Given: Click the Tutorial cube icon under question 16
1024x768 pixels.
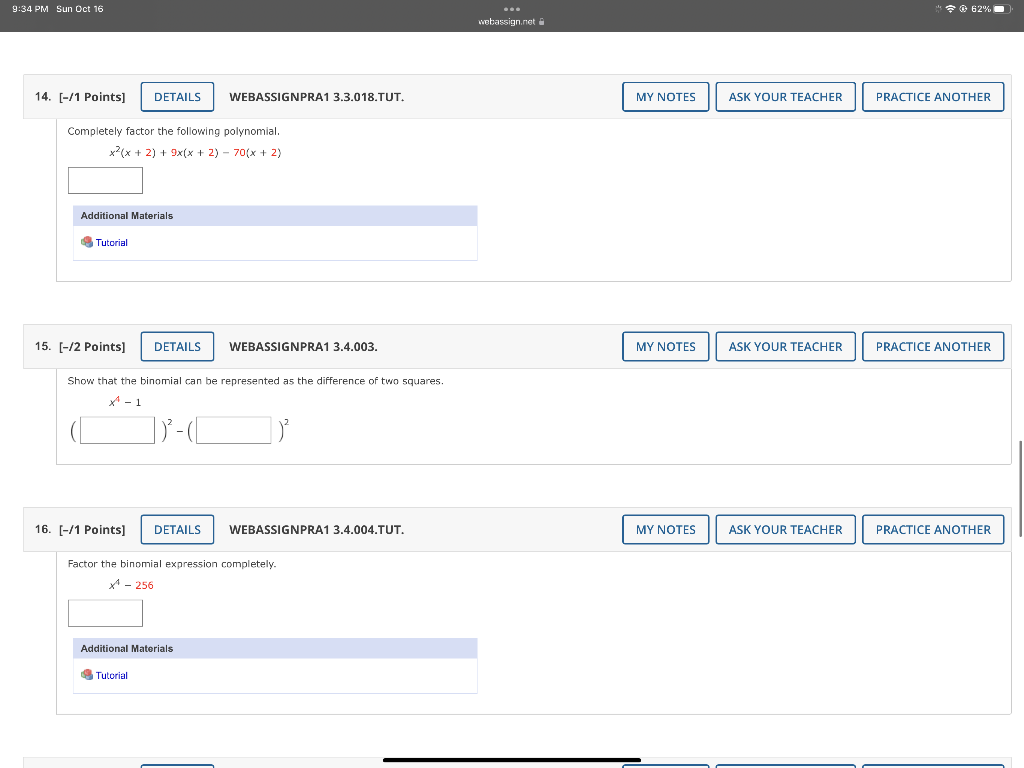Looking at the screenshot, I should pyautogui.click(x=86, y=675).
